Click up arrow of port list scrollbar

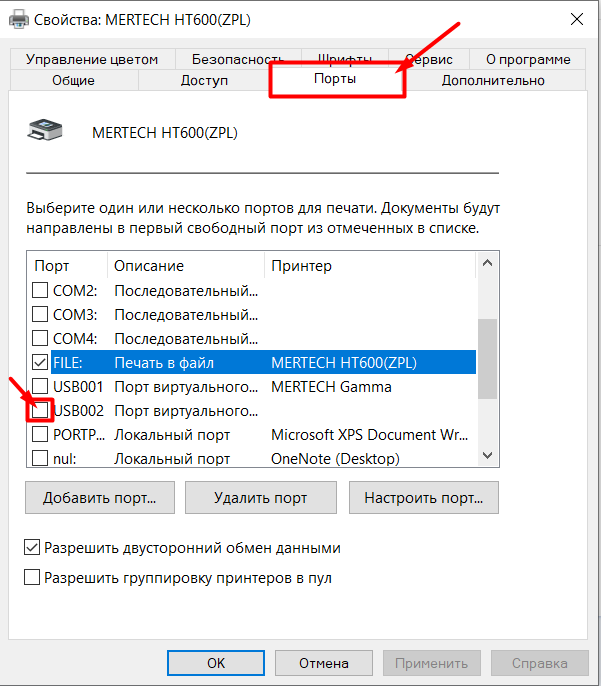[x=487, y=263]
